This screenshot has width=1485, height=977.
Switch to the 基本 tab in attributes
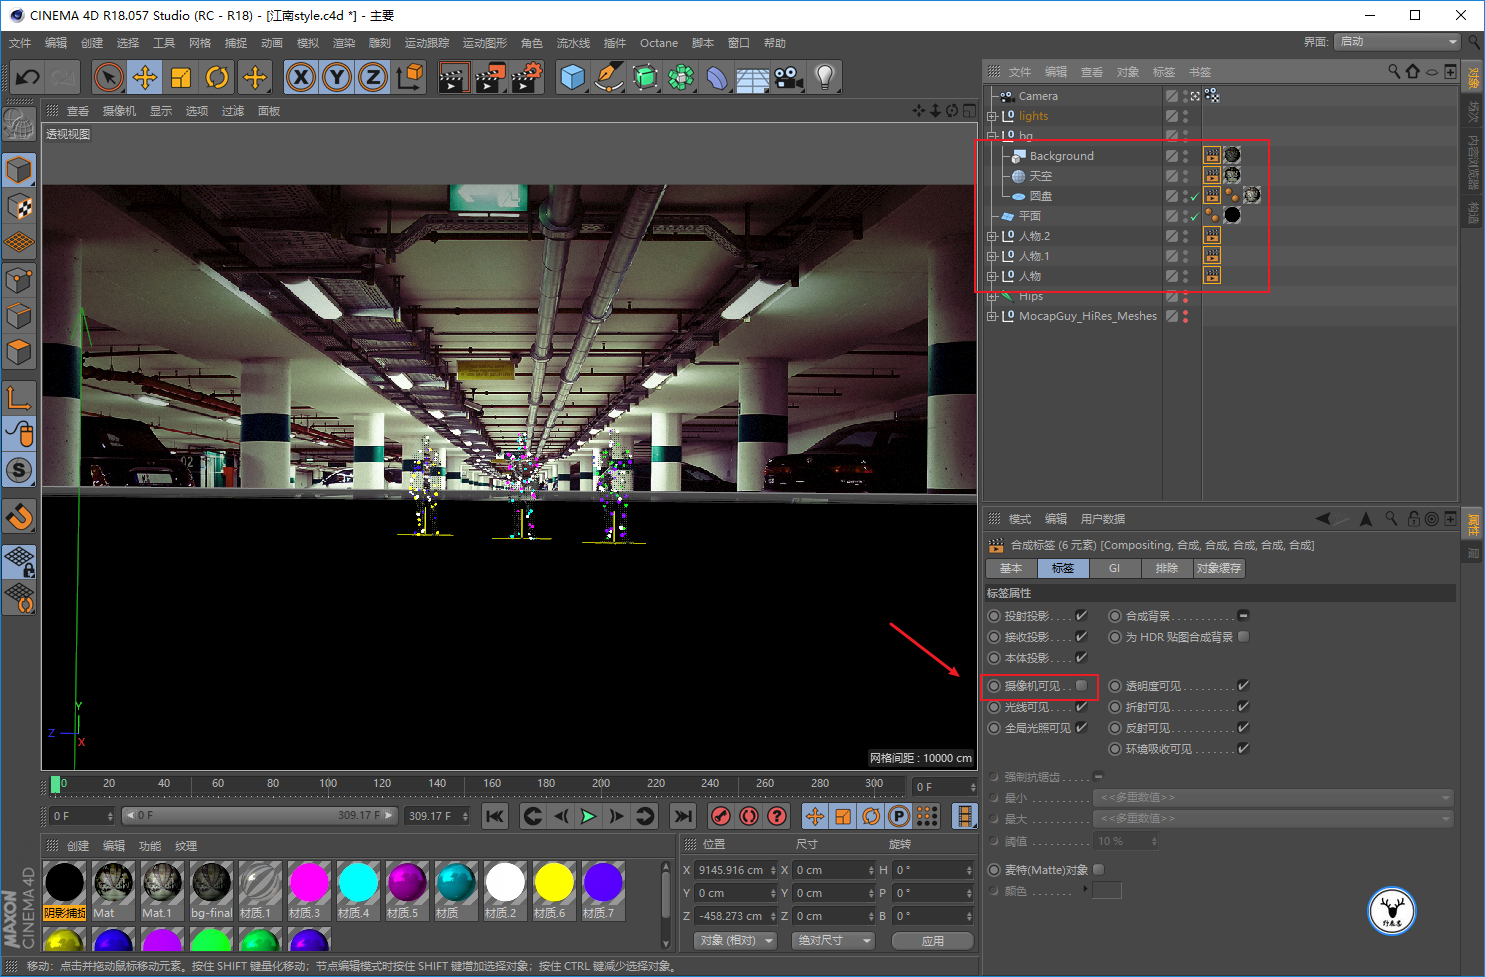click(x=1011, y=568)
